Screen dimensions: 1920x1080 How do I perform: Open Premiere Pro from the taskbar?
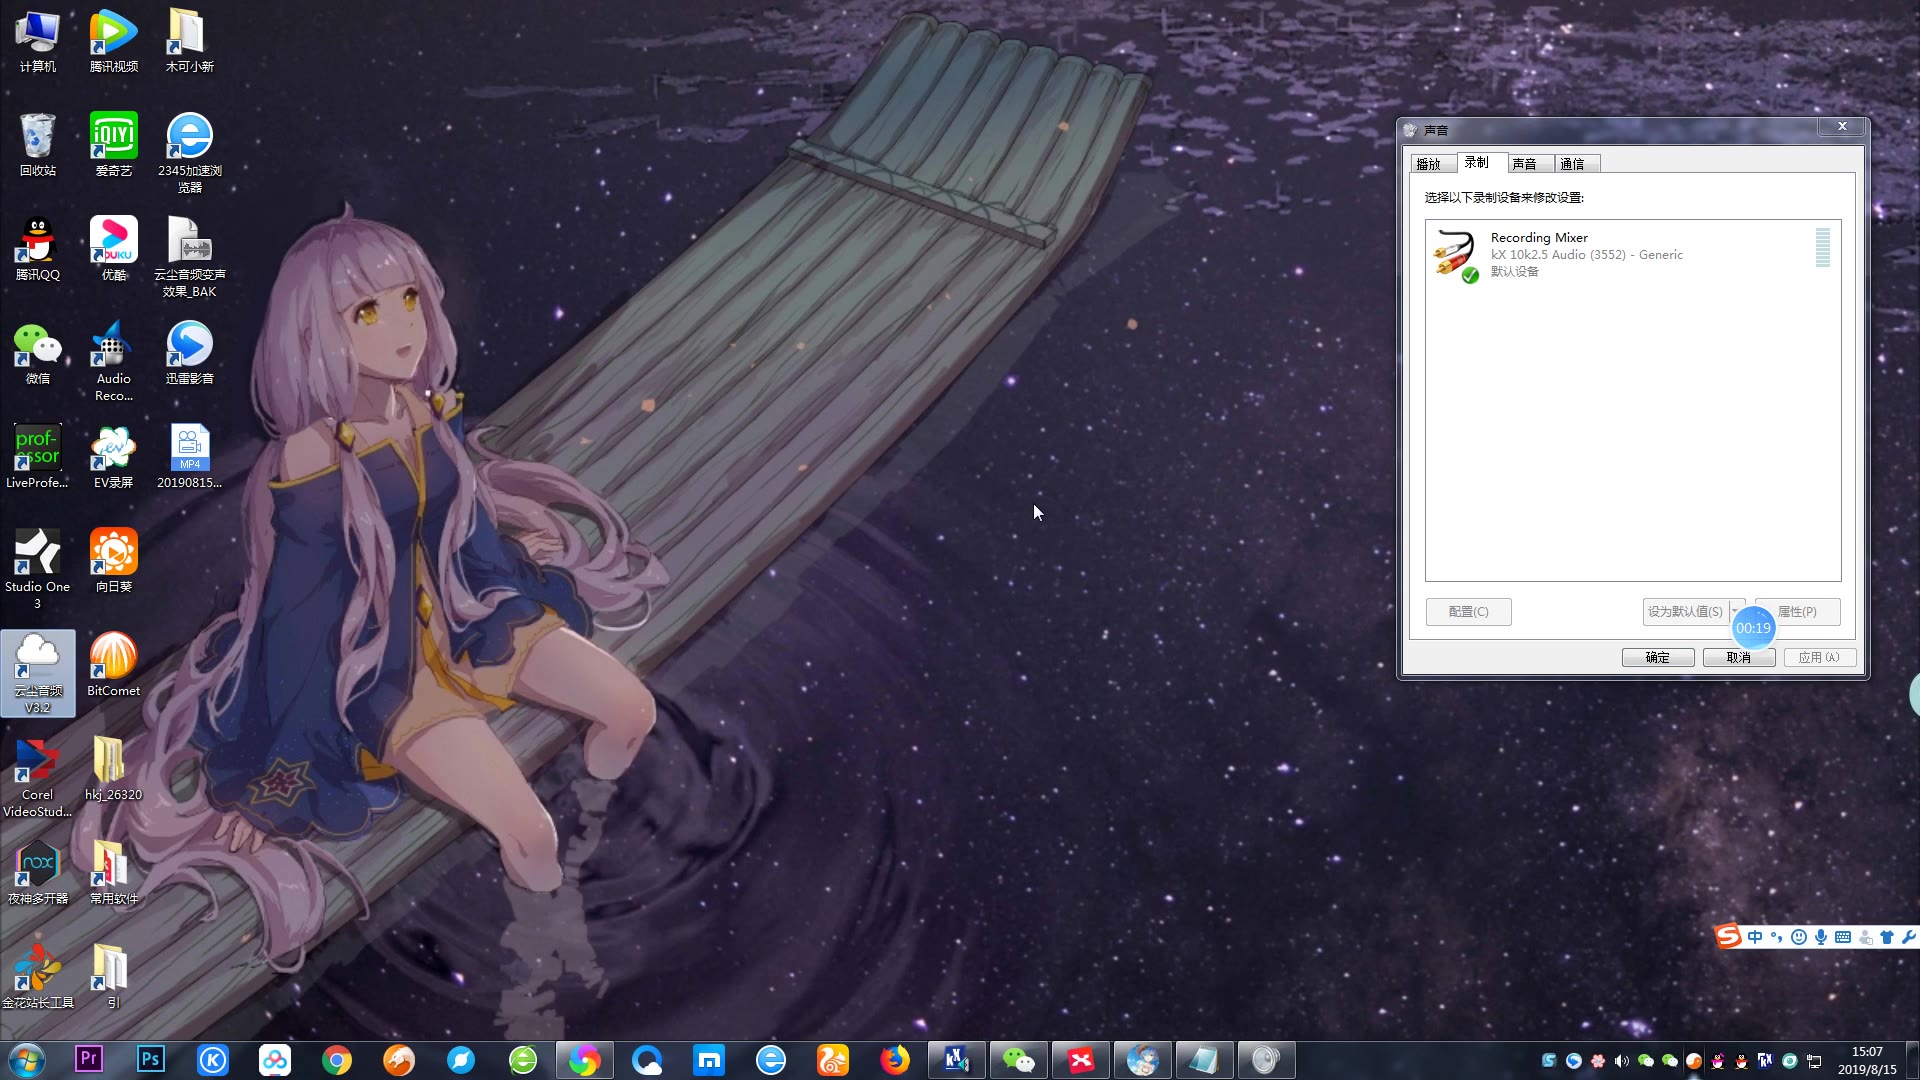coord(88,1059)
